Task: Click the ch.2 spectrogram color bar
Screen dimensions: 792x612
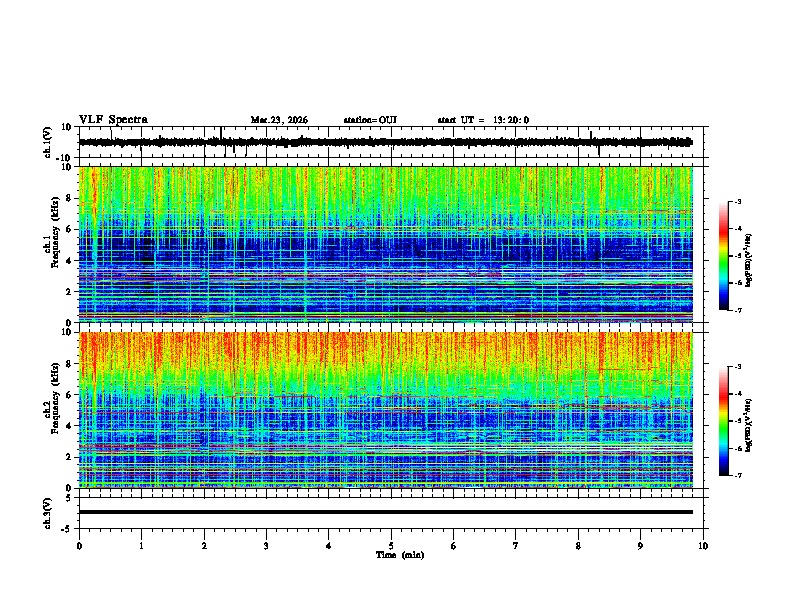Action: 724,421
